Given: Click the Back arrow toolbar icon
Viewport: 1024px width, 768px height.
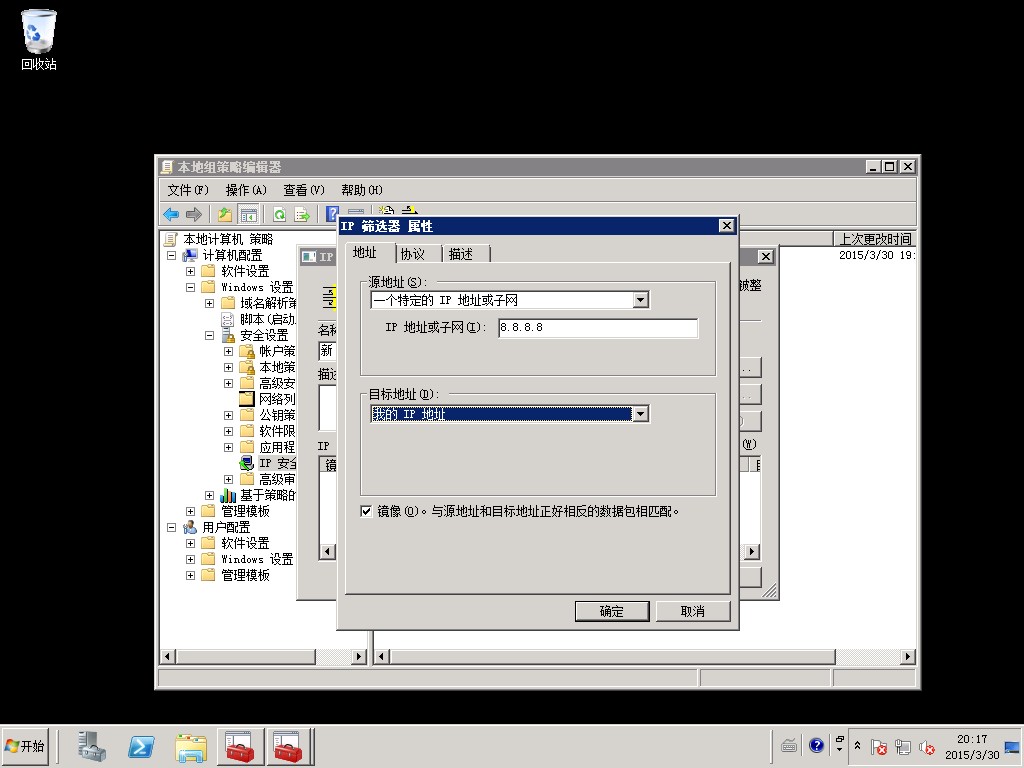Looking at the screenshot, I should pos(171,214).
